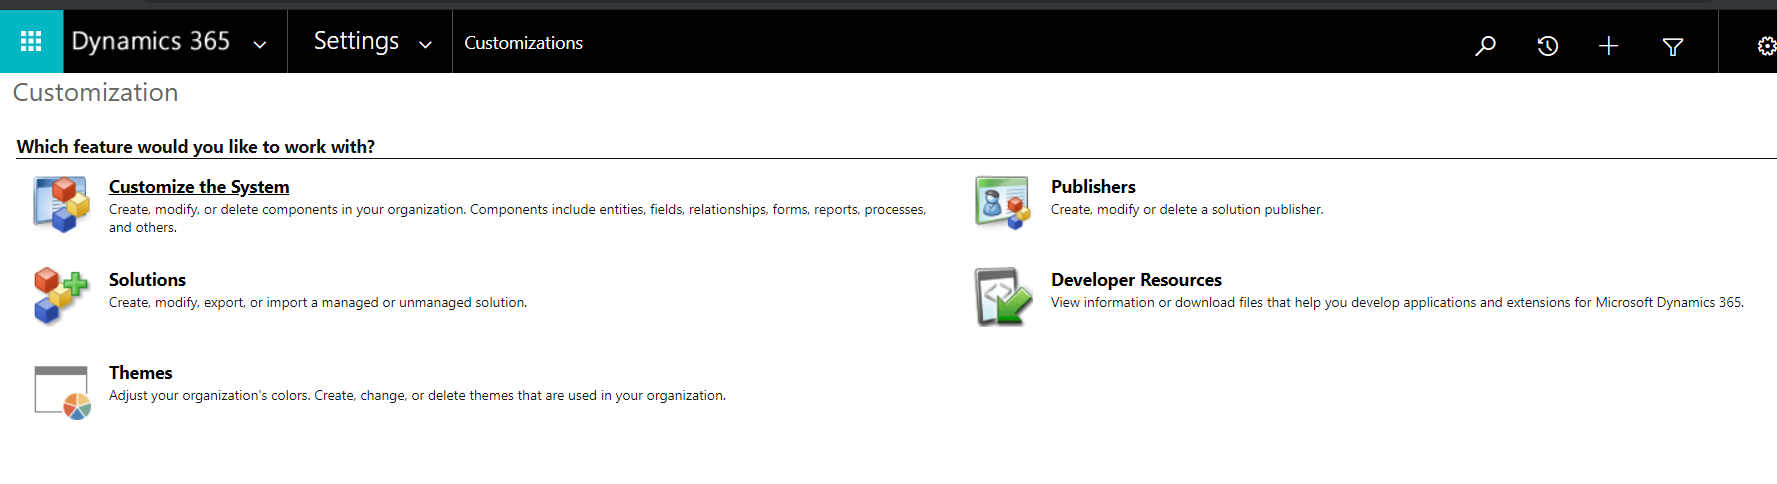This screenshot has height=484, width=1777.
Task: Click 'Adjust your organization's colors' description
Action: (417, 395)
